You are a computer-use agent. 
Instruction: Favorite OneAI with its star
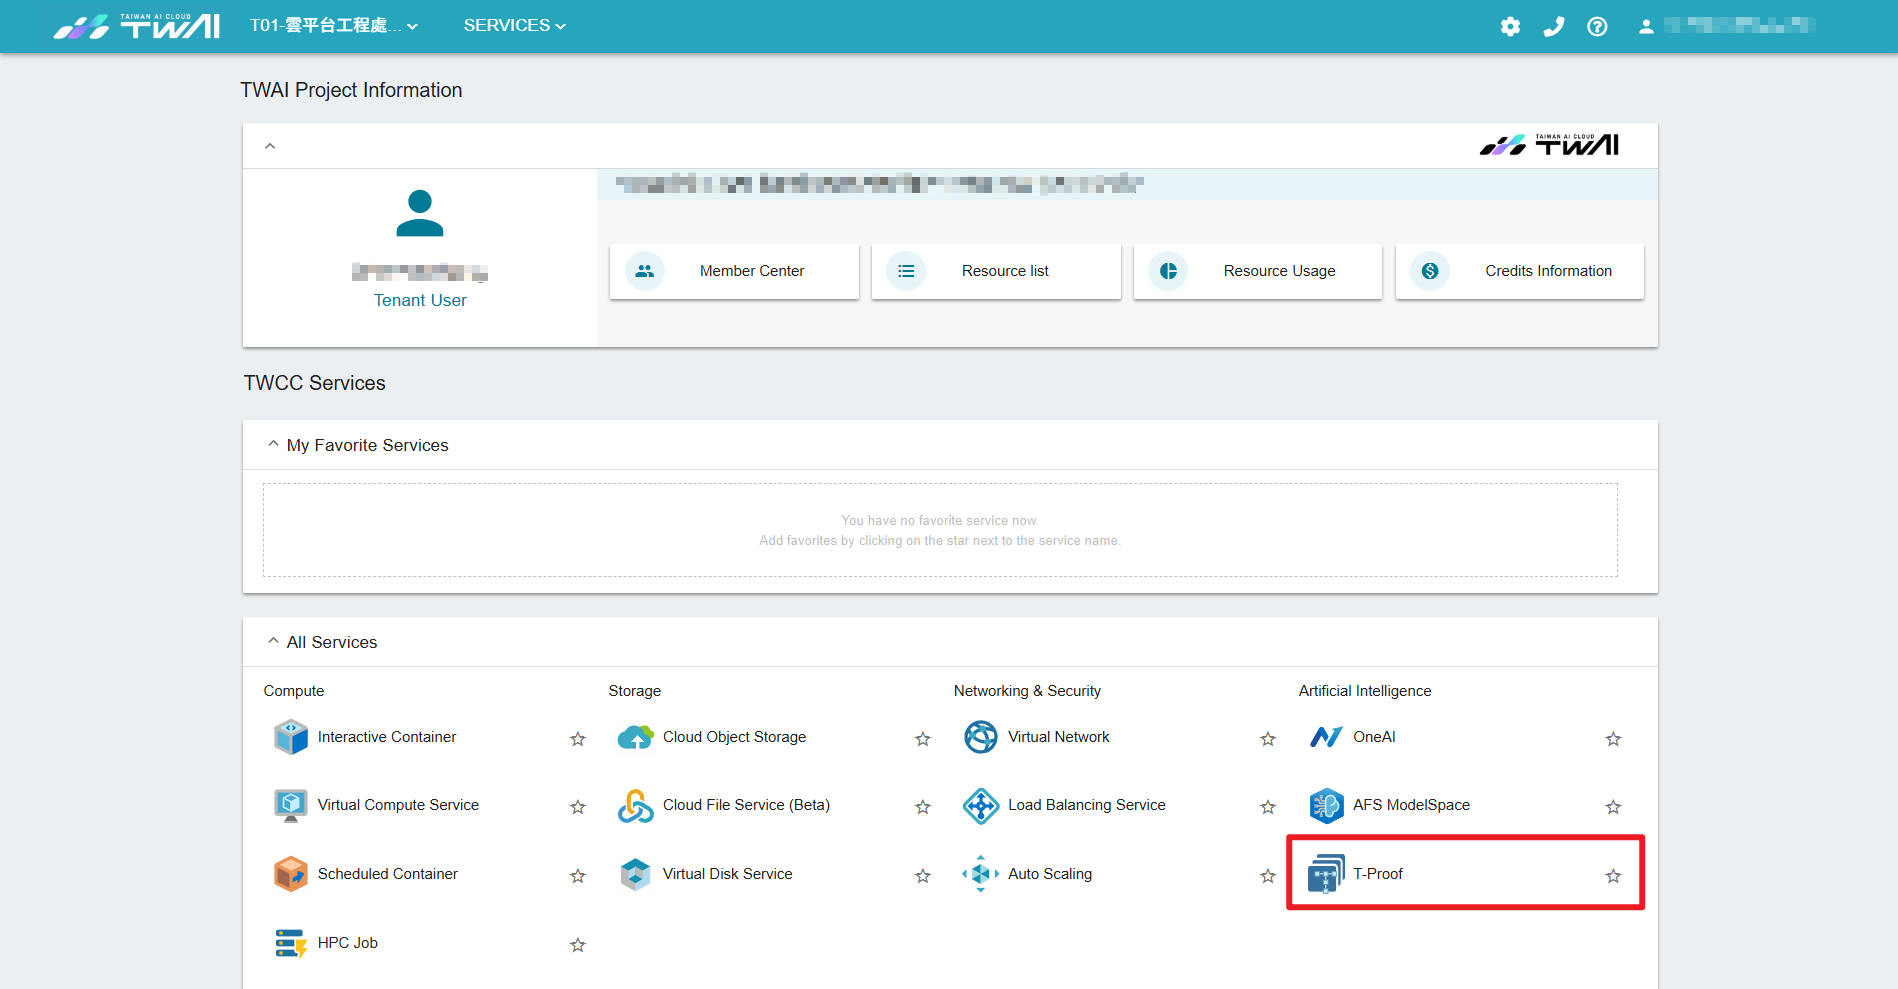click(x=1613, y=739)
